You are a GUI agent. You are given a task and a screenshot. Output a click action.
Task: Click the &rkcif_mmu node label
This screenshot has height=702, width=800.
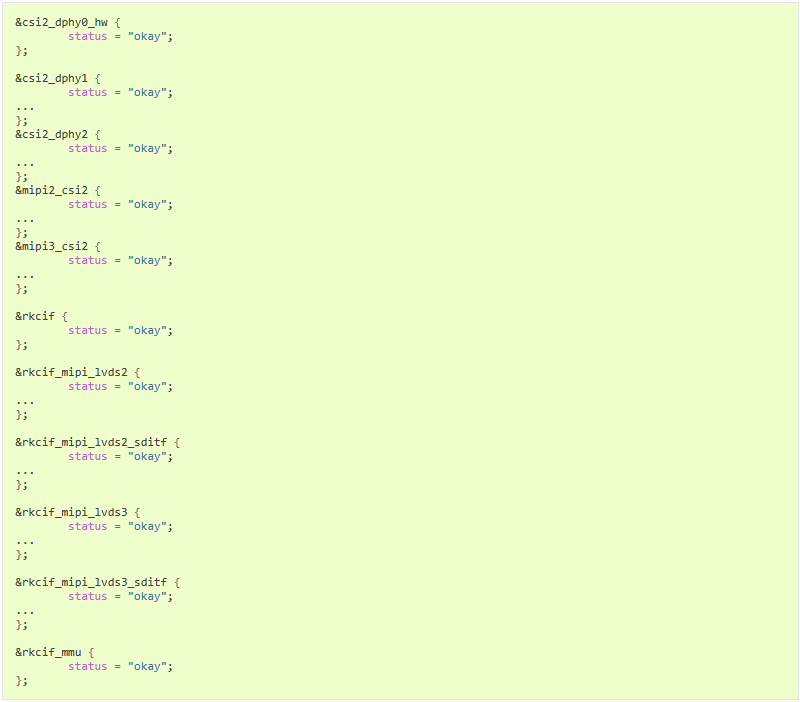pyautogui.click(x=48, y=653)
